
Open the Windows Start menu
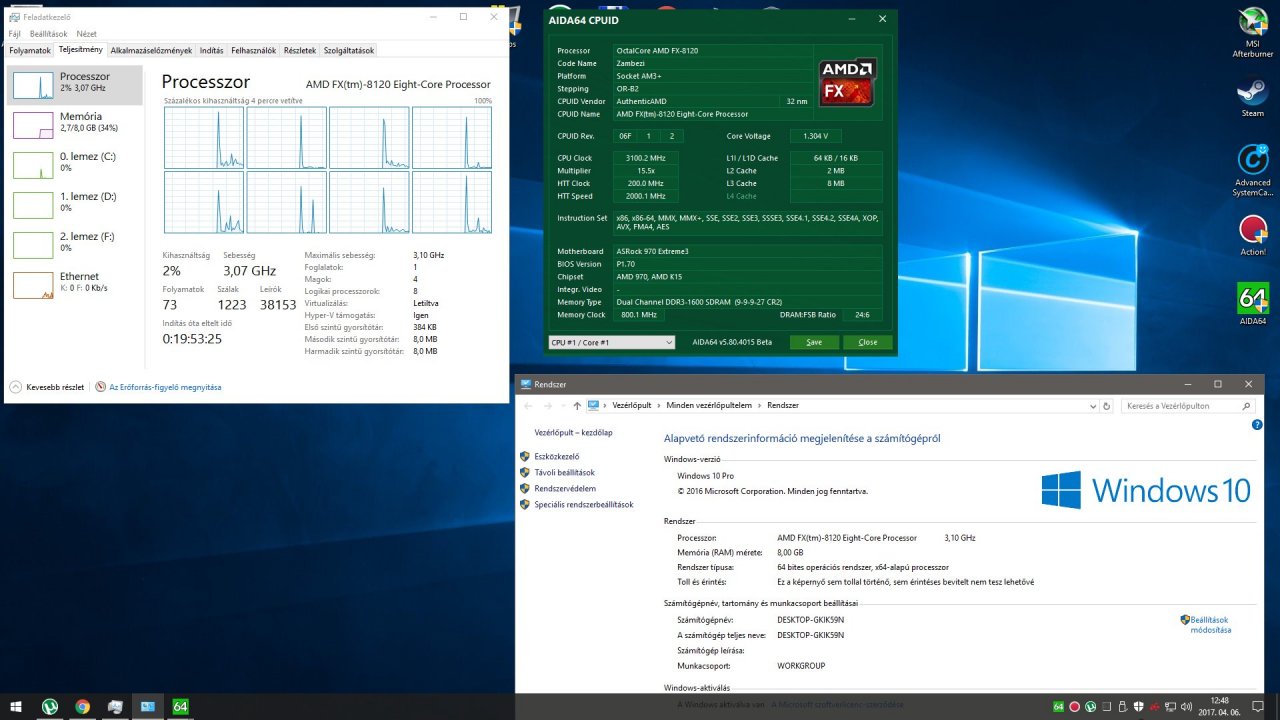point(17,707)
